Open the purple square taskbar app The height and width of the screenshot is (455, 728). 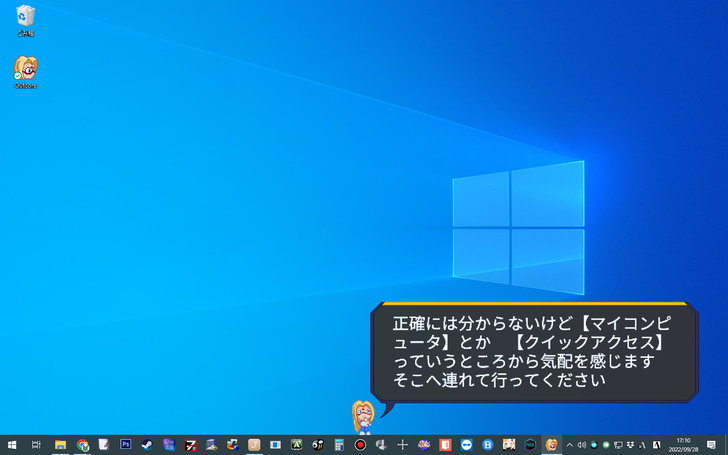pyautogui.click(x=169, y=445)
